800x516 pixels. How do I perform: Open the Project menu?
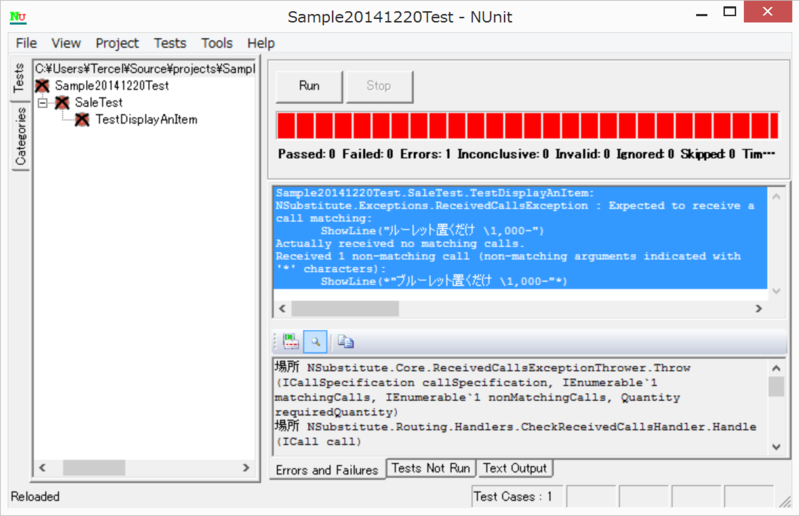click(117, 43)
